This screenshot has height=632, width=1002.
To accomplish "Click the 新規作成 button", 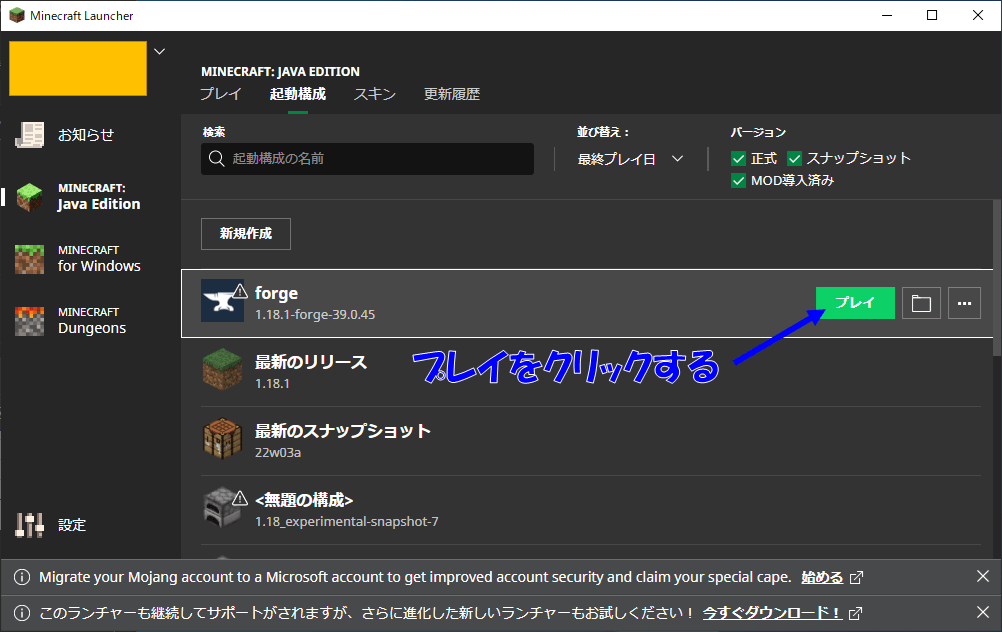I will [x=246, y=234].
